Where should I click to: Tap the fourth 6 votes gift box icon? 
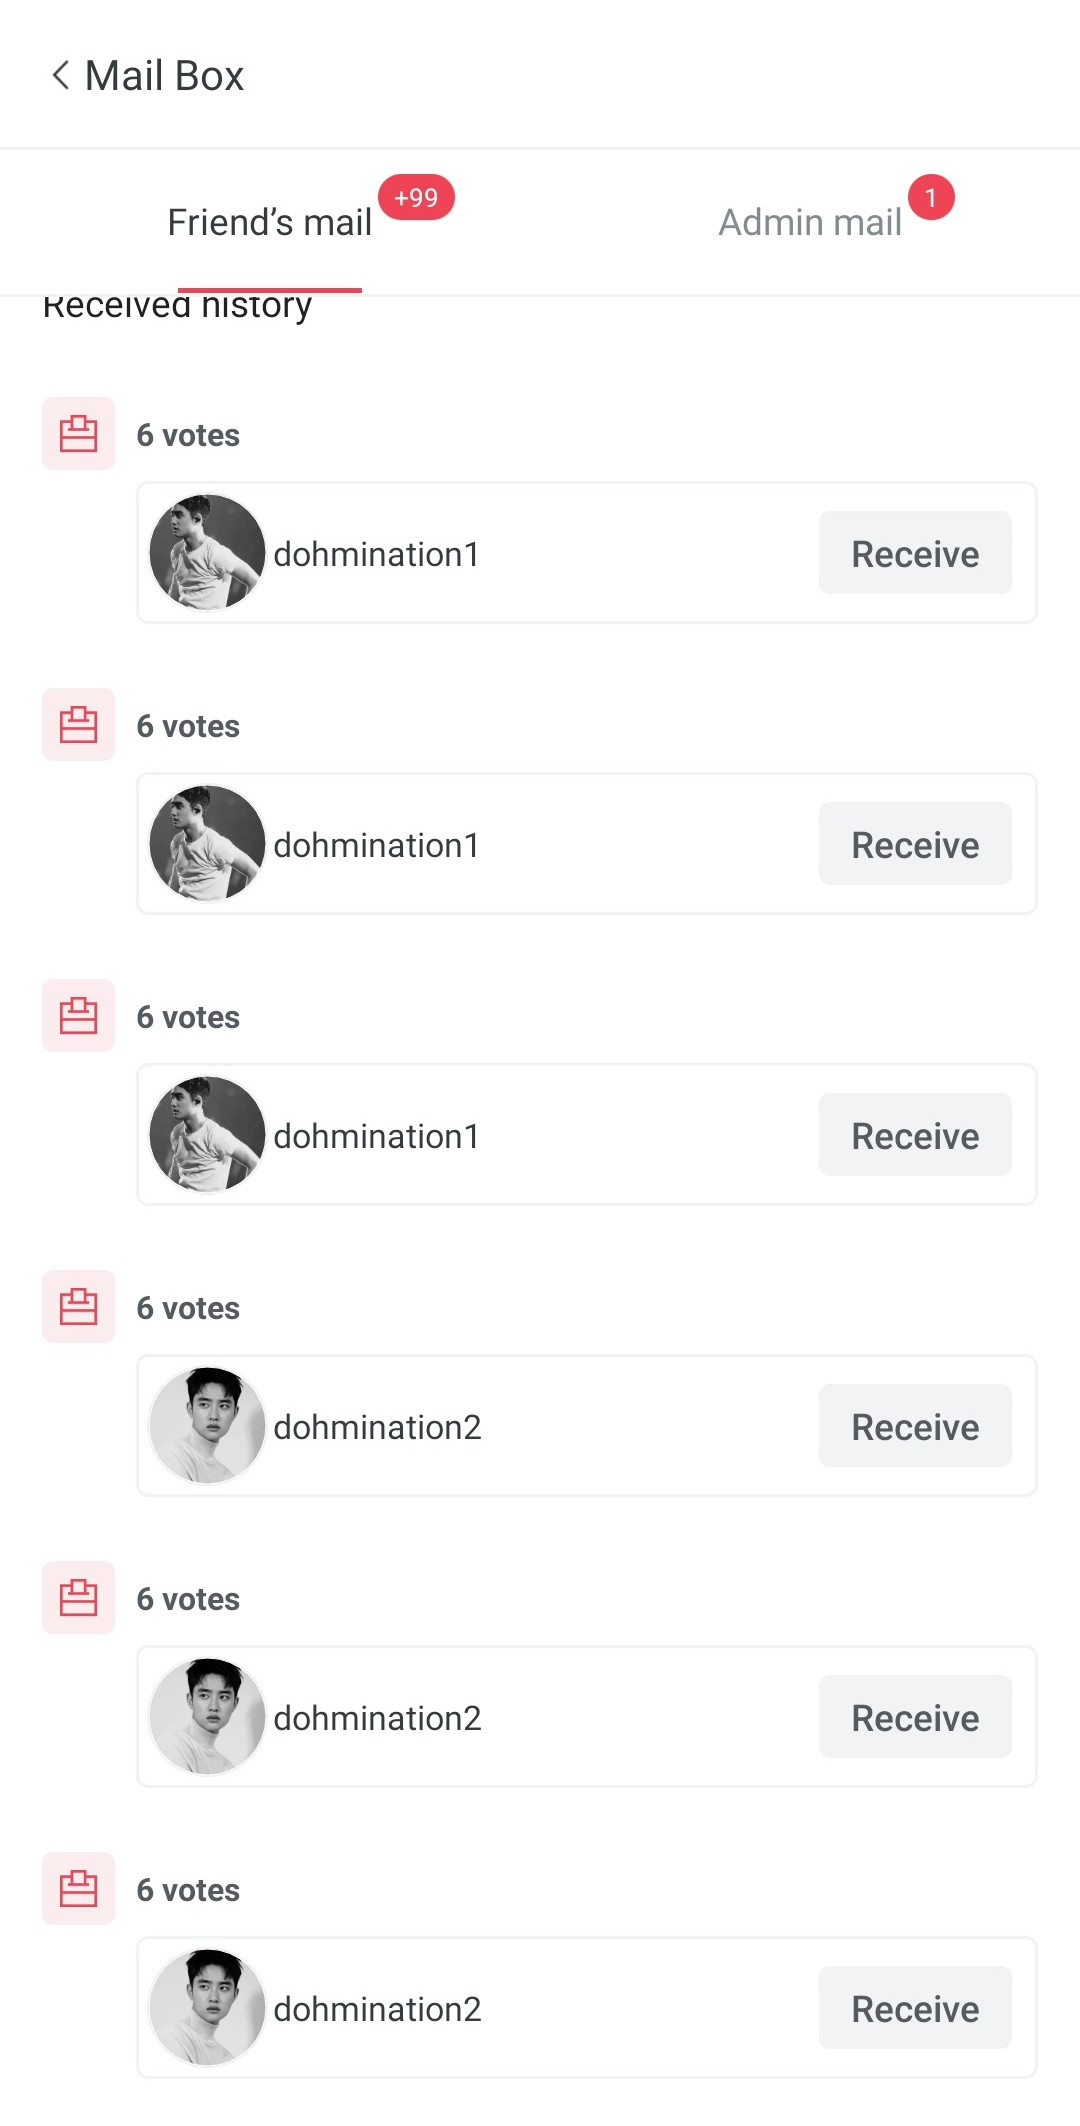78,1307
